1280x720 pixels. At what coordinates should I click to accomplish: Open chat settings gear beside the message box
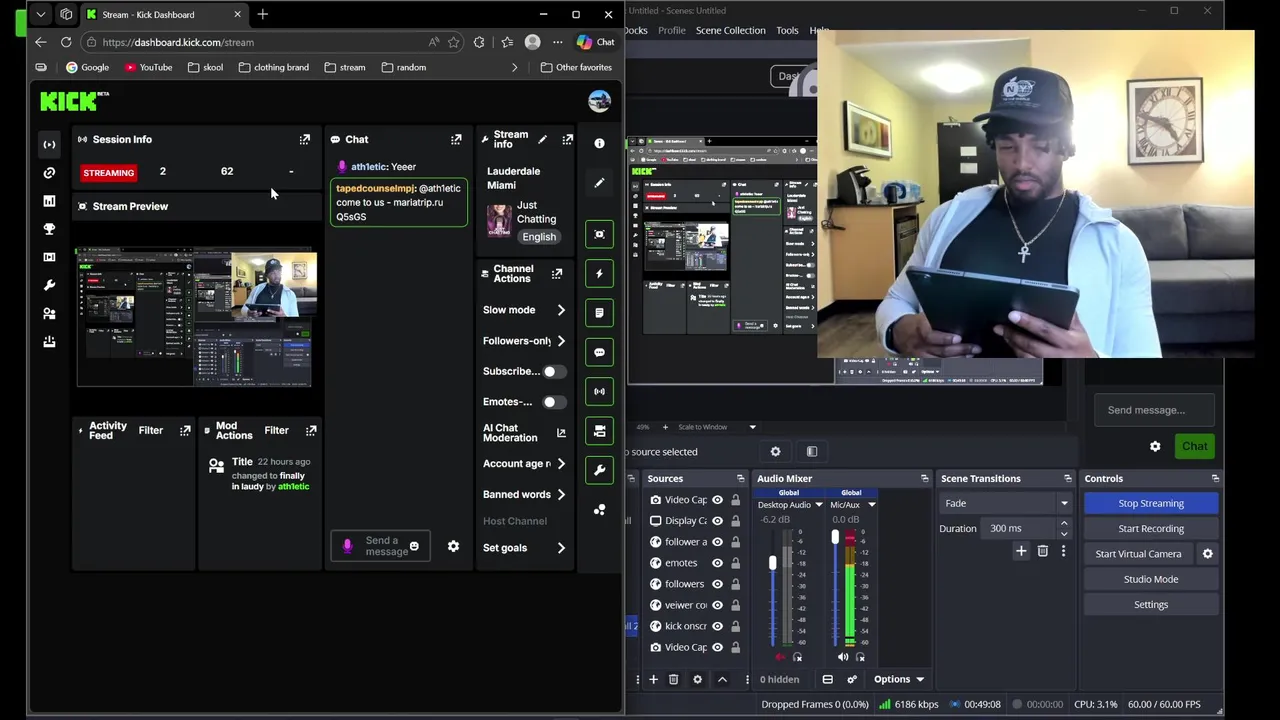coord(453,546)
